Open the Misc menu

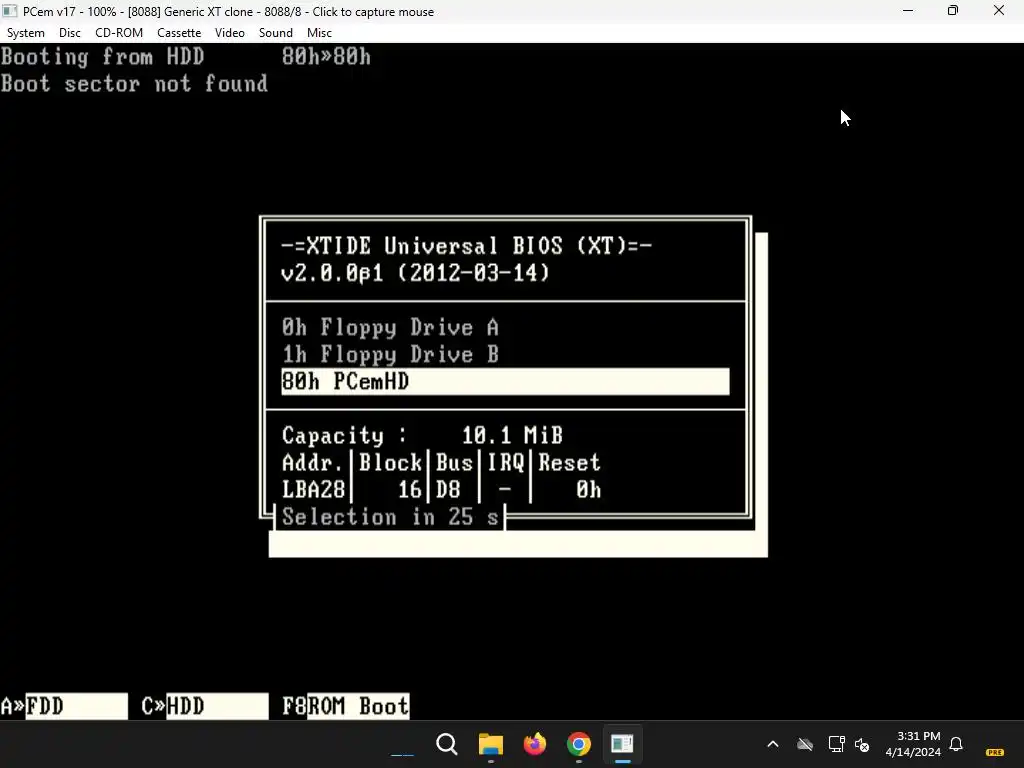point(319,33)
